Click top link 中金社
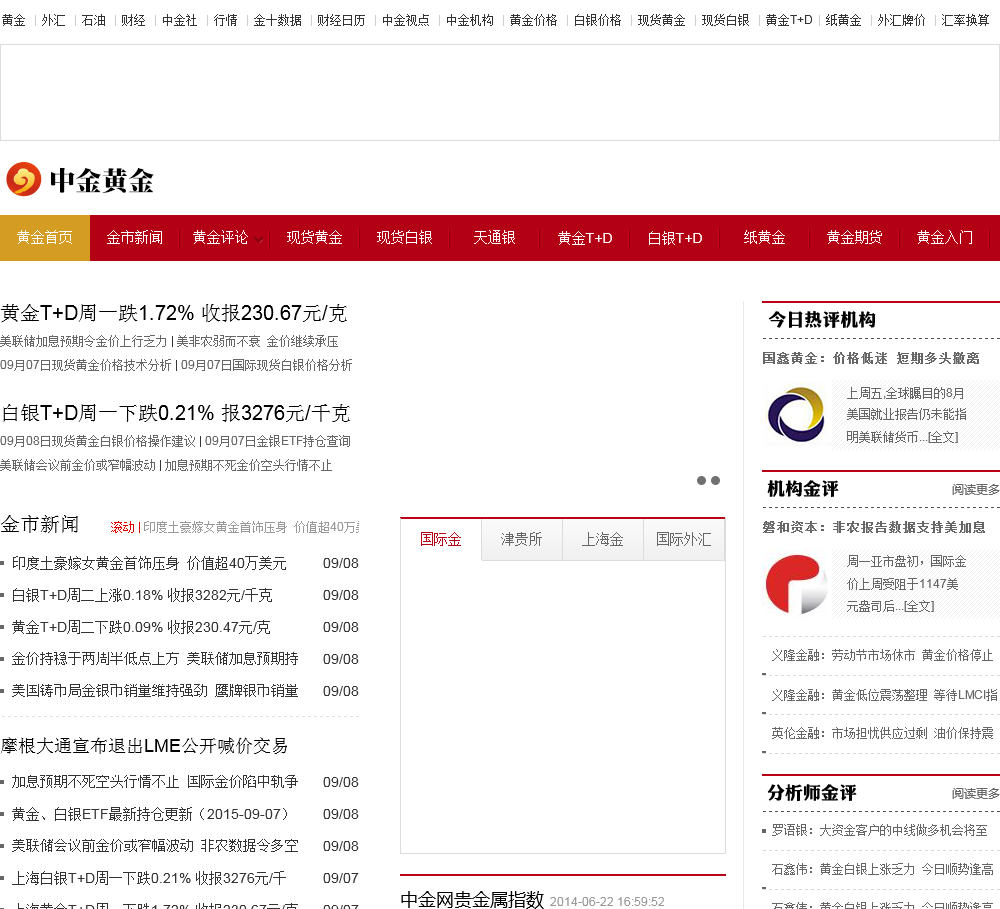1000x909 pixels. (180, 20)
